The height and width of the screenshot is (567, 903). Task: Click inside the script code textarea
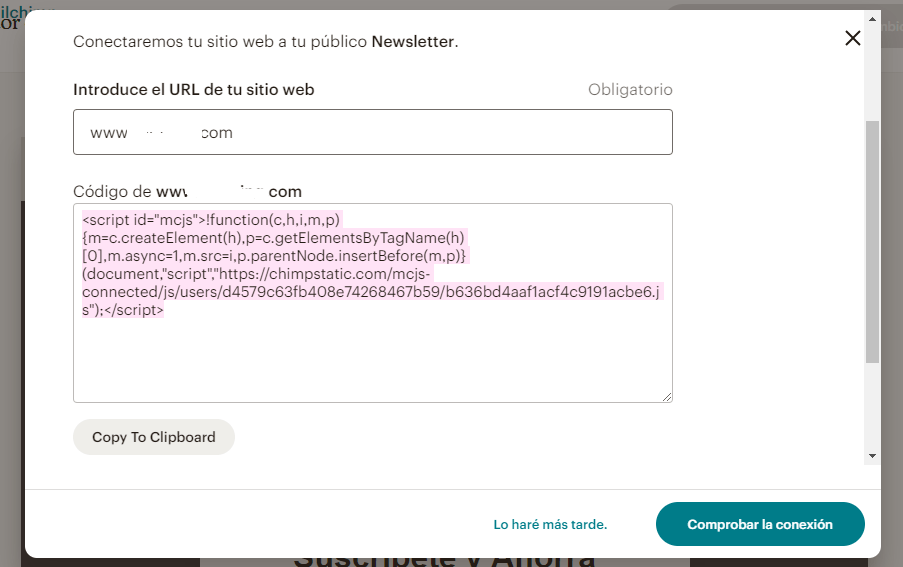point(373,303)
